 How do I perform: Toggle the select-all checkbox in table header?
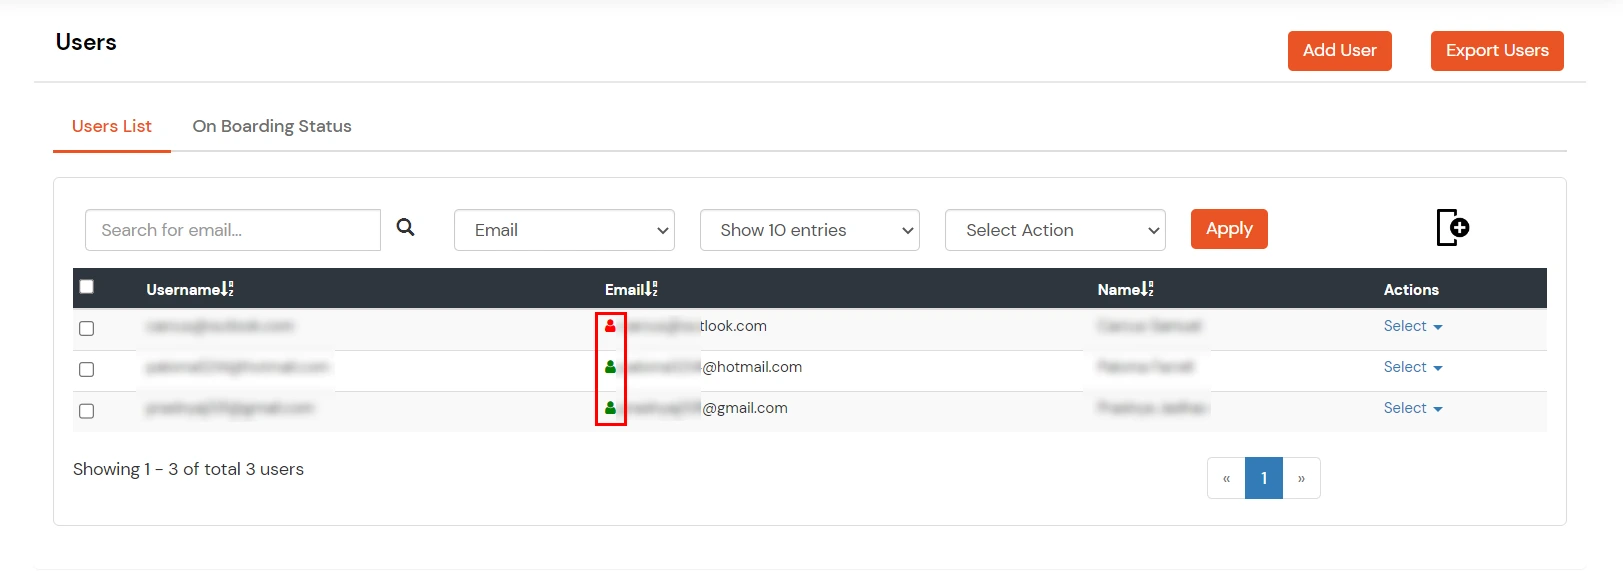point(87,287)
